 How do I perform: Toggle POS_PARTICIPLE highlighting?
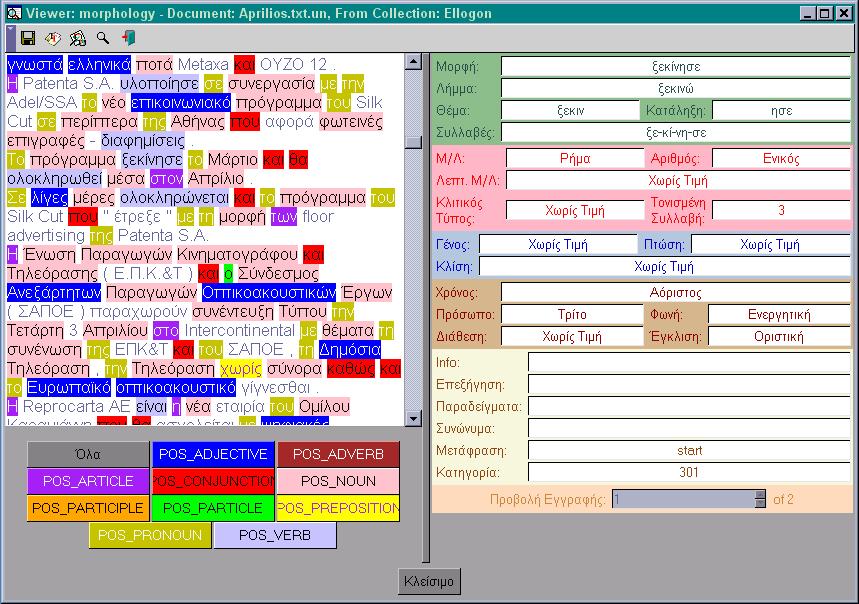point(88,508)
